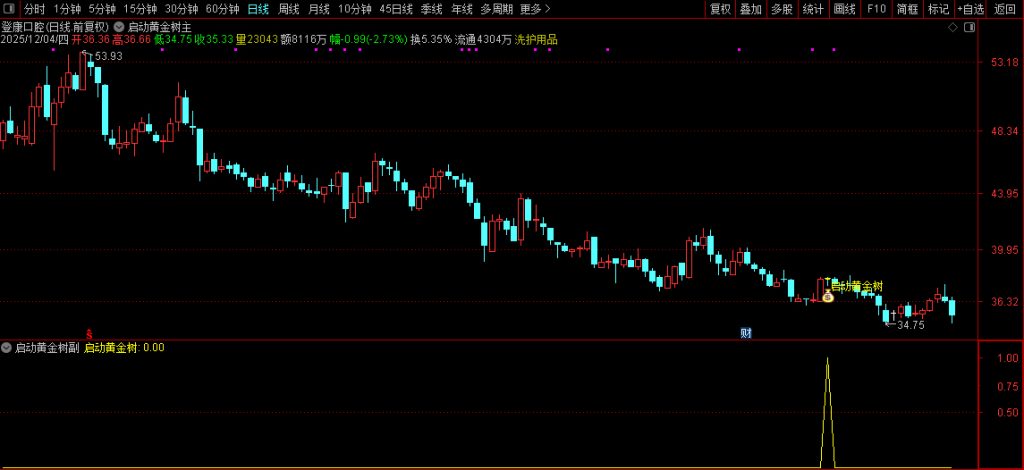Click the 洗护用品 sector label
Screen dimensions: 1024x470
536,40
